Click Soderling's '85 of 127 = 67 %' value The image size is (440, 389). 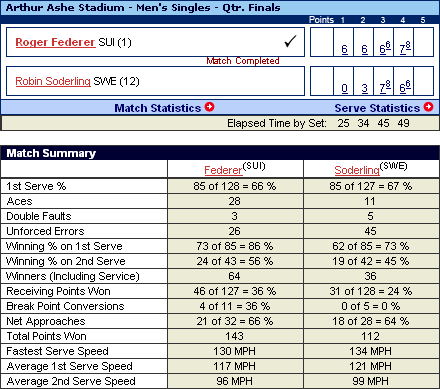371,186
